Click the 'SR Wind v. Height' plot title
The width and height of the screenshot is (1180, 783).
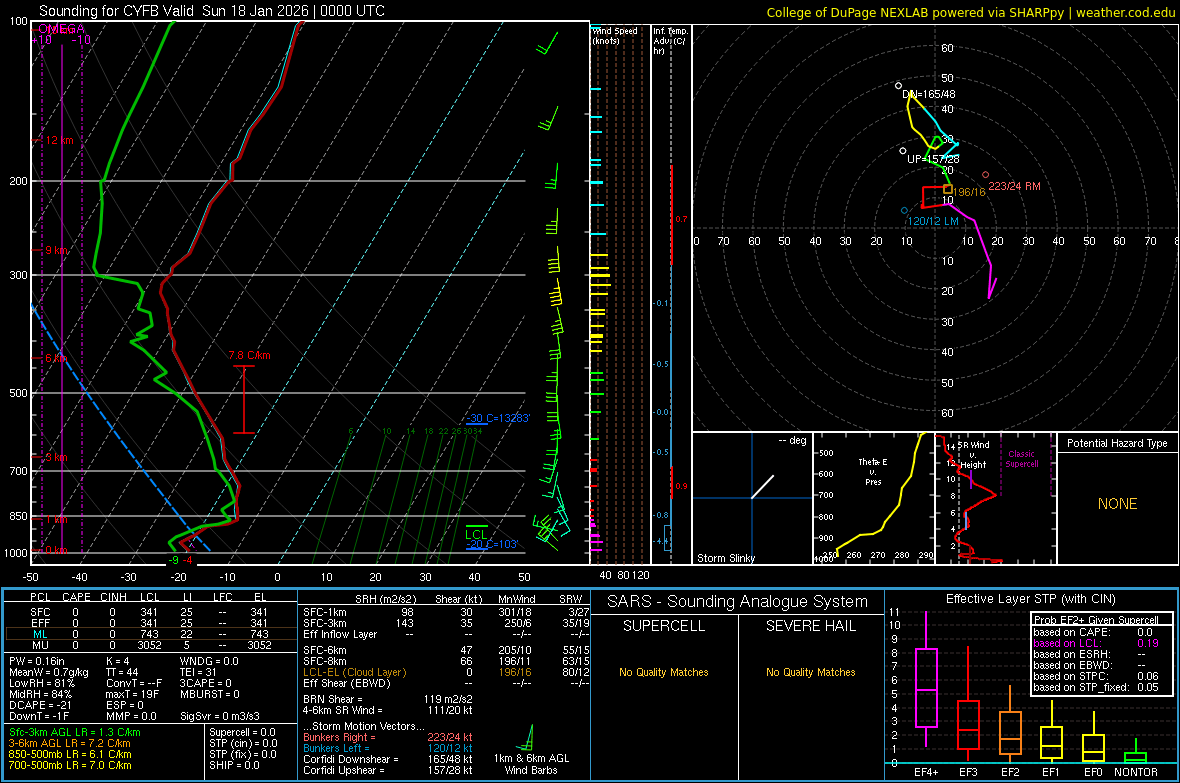coord(973,455)
